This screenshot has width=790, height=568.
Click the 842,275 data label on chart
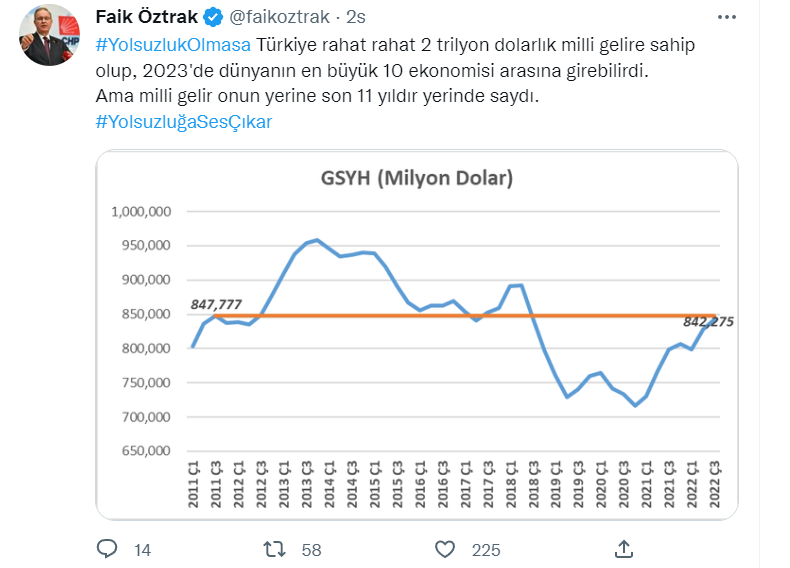tap(707, 322)
